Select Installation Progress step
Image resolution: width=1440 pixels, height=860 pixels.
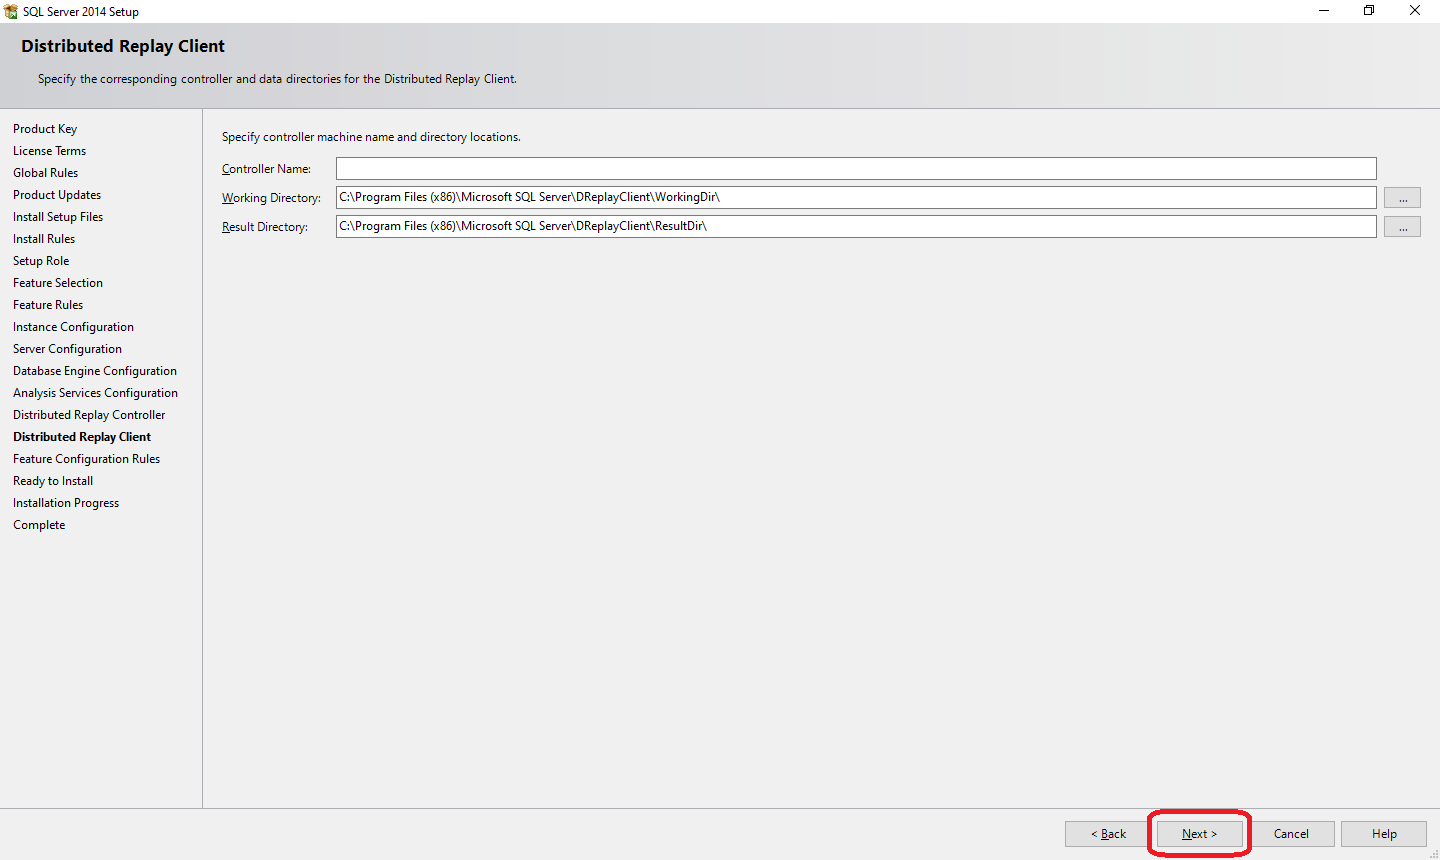point(66,503)
